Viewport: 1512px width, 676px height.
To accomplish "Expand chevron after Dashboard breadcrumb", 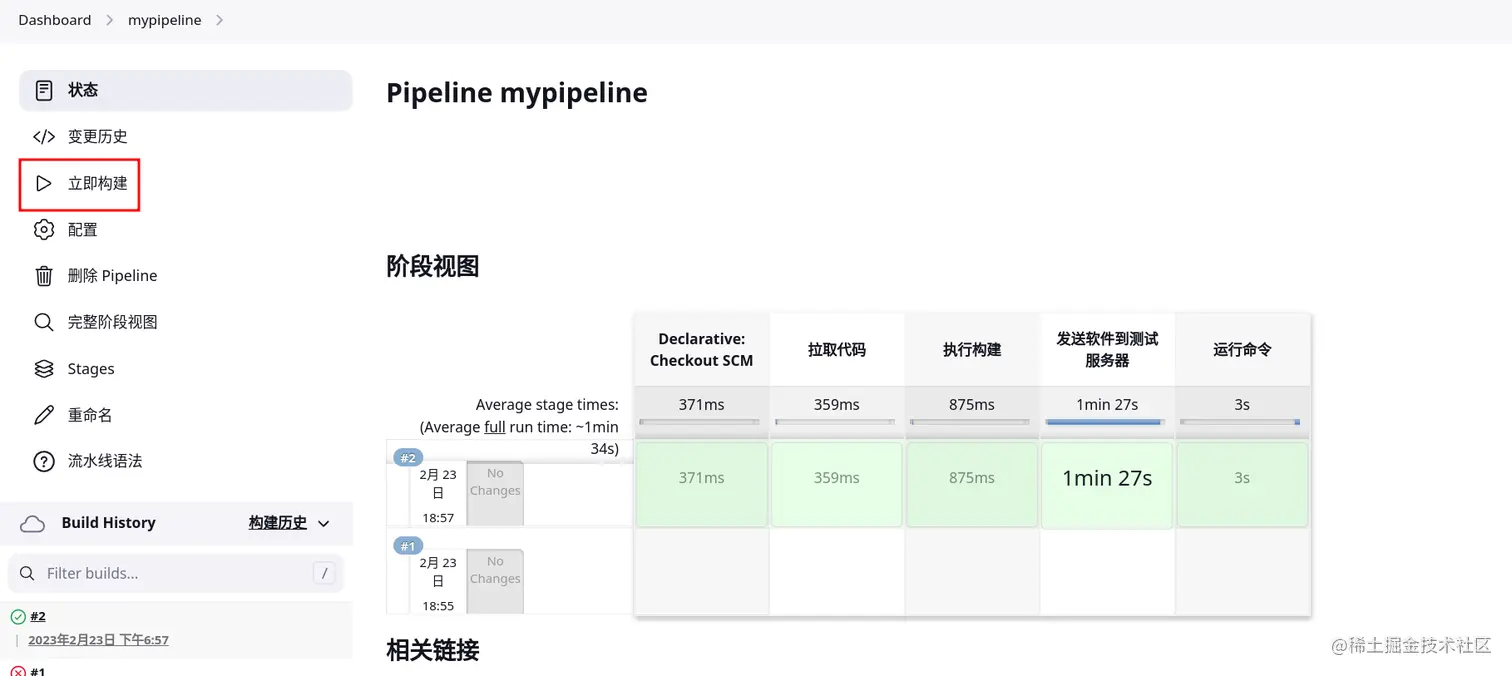I will tap(110, 20).
